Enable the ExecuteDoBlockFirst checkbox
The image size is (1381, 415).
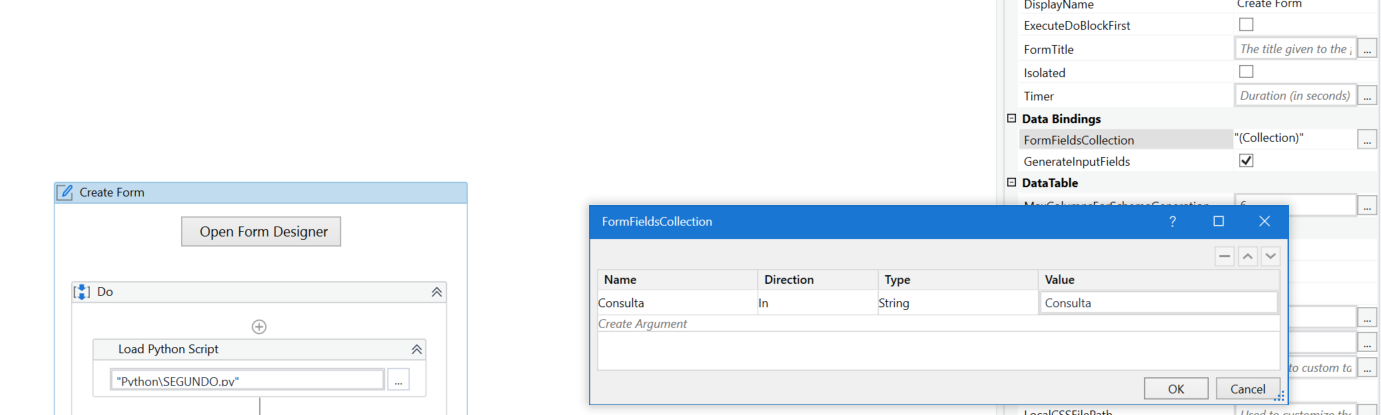[1246, 25]
